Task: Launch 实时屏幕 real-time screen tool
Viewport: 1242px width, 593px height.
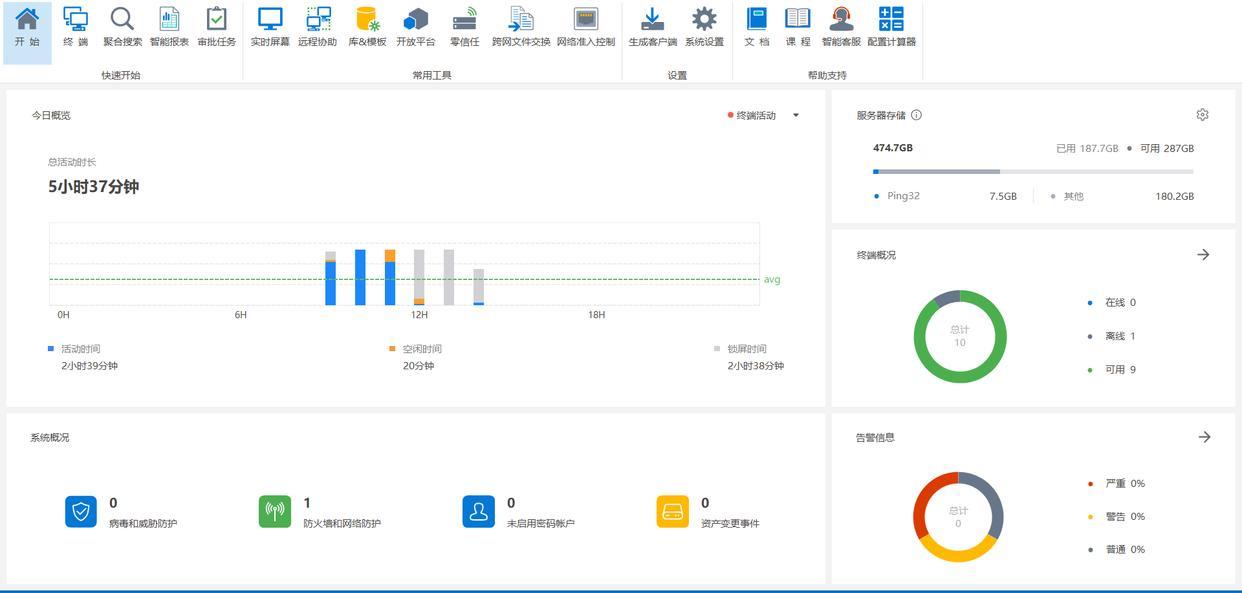Action: [270, 27]
